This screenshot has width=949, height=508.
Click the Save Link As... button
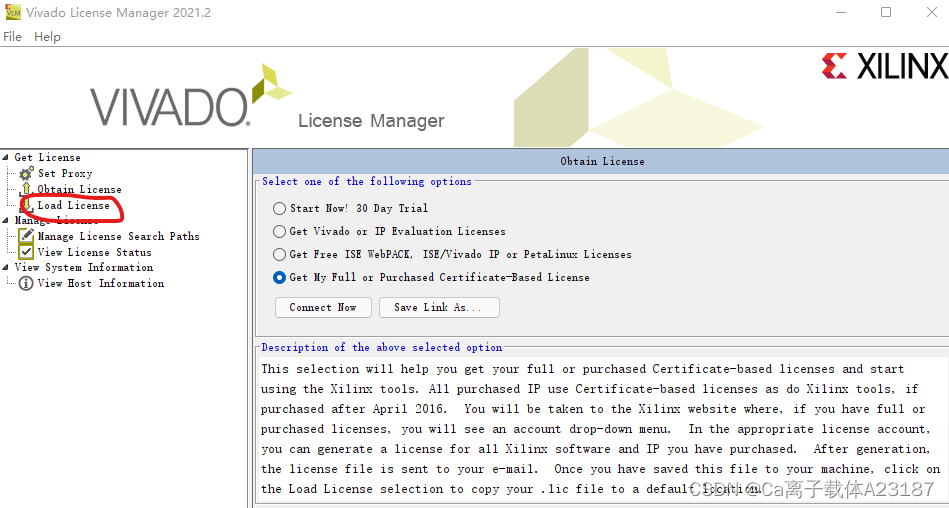coord(439,308)
